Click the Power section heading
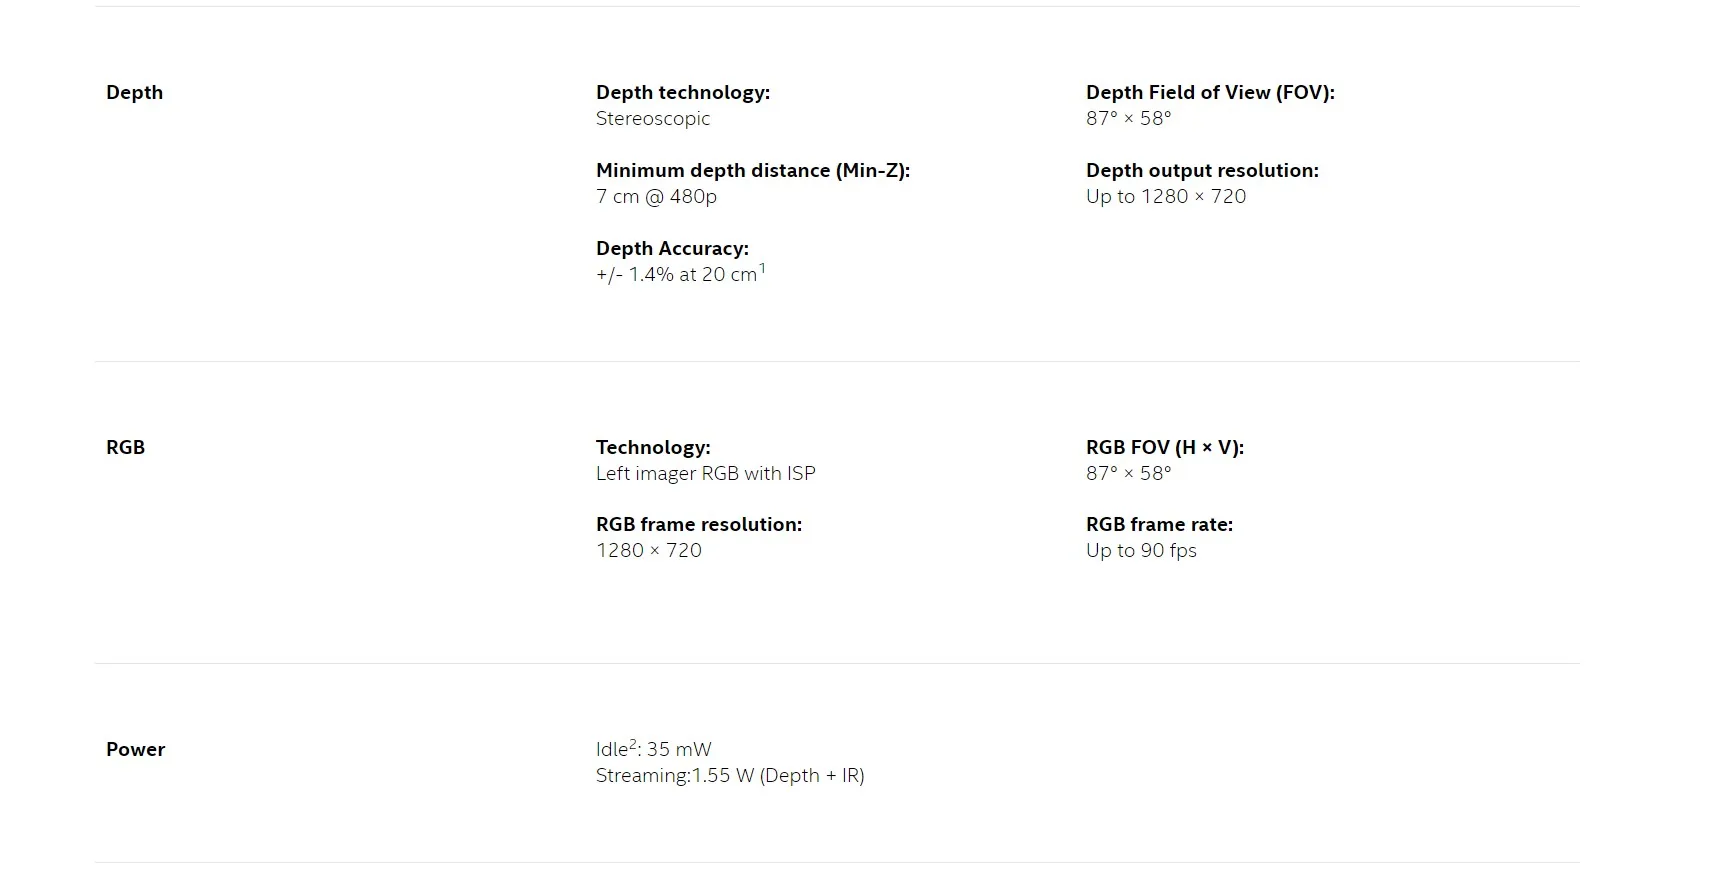1723x871 pixels. pyautogui.click(x=135, y=749)
